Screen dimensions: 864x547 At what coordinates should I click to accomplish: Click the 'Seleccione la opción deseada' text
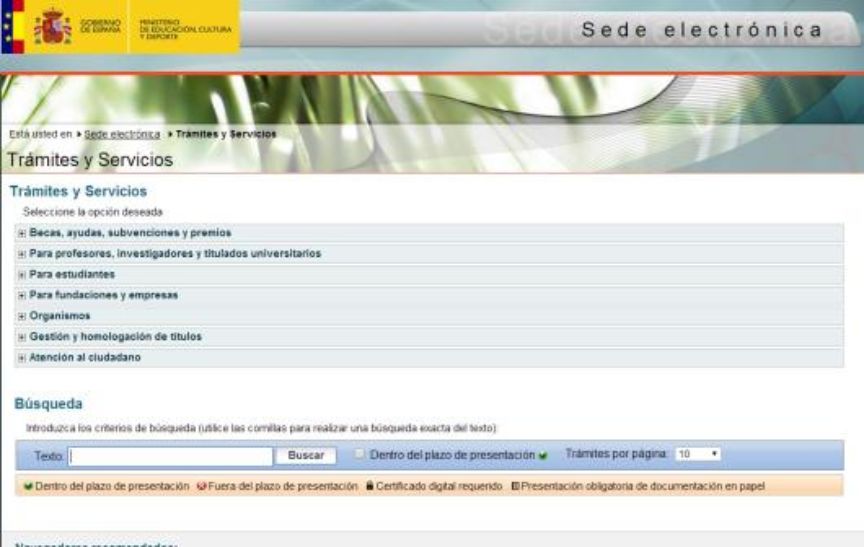93,212
